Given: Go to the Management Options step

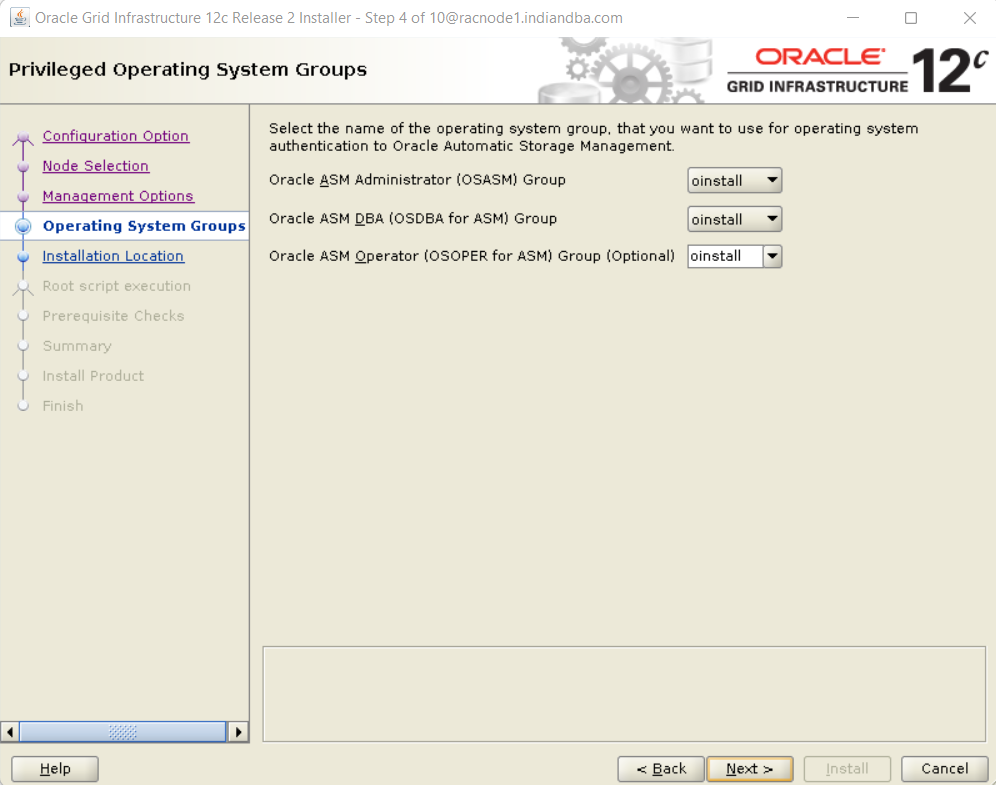Looking at the screenshot, I should click(x=118, y=196).
